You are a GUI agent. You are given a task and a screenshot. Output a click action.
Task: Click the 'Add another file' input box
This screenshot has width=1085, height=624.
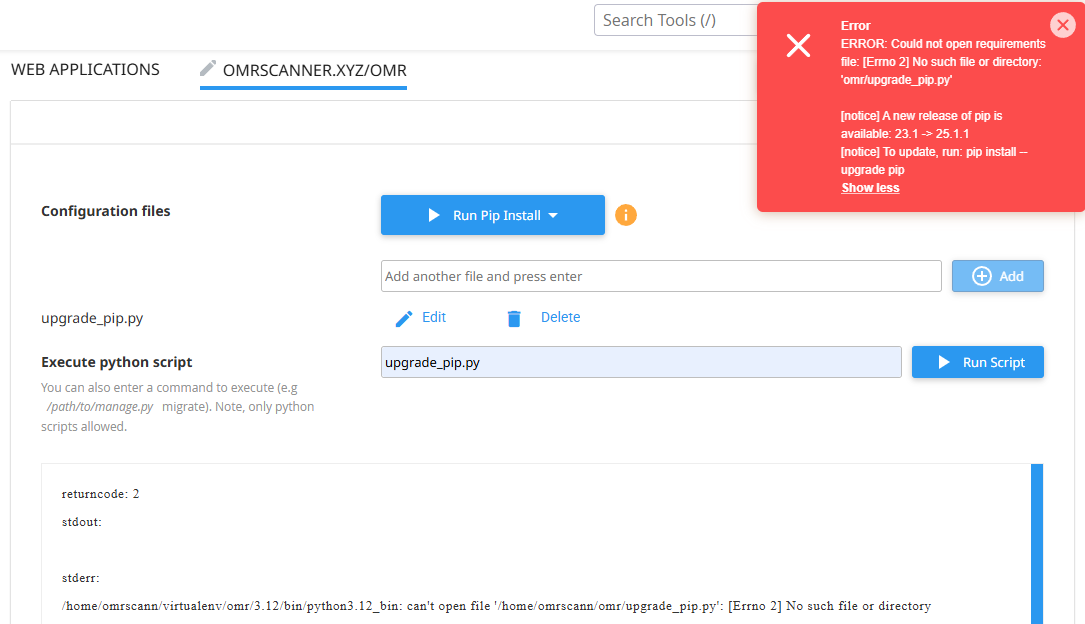660,276
